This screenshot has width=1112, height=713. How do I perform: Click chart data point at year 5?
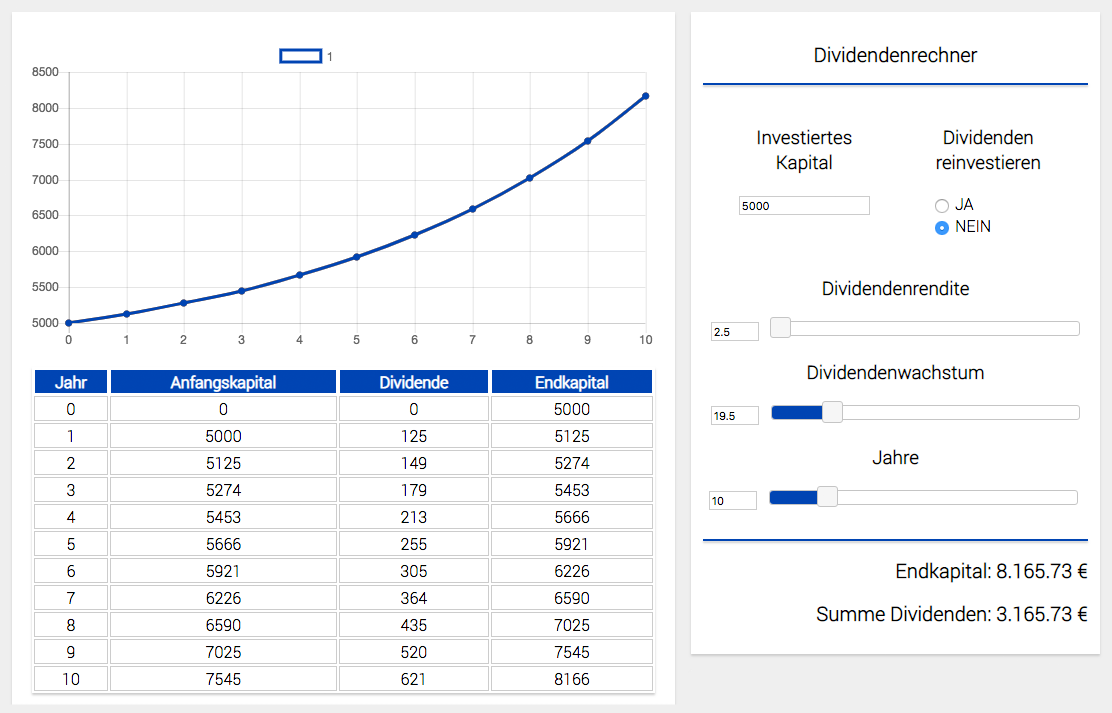point(357,257)
